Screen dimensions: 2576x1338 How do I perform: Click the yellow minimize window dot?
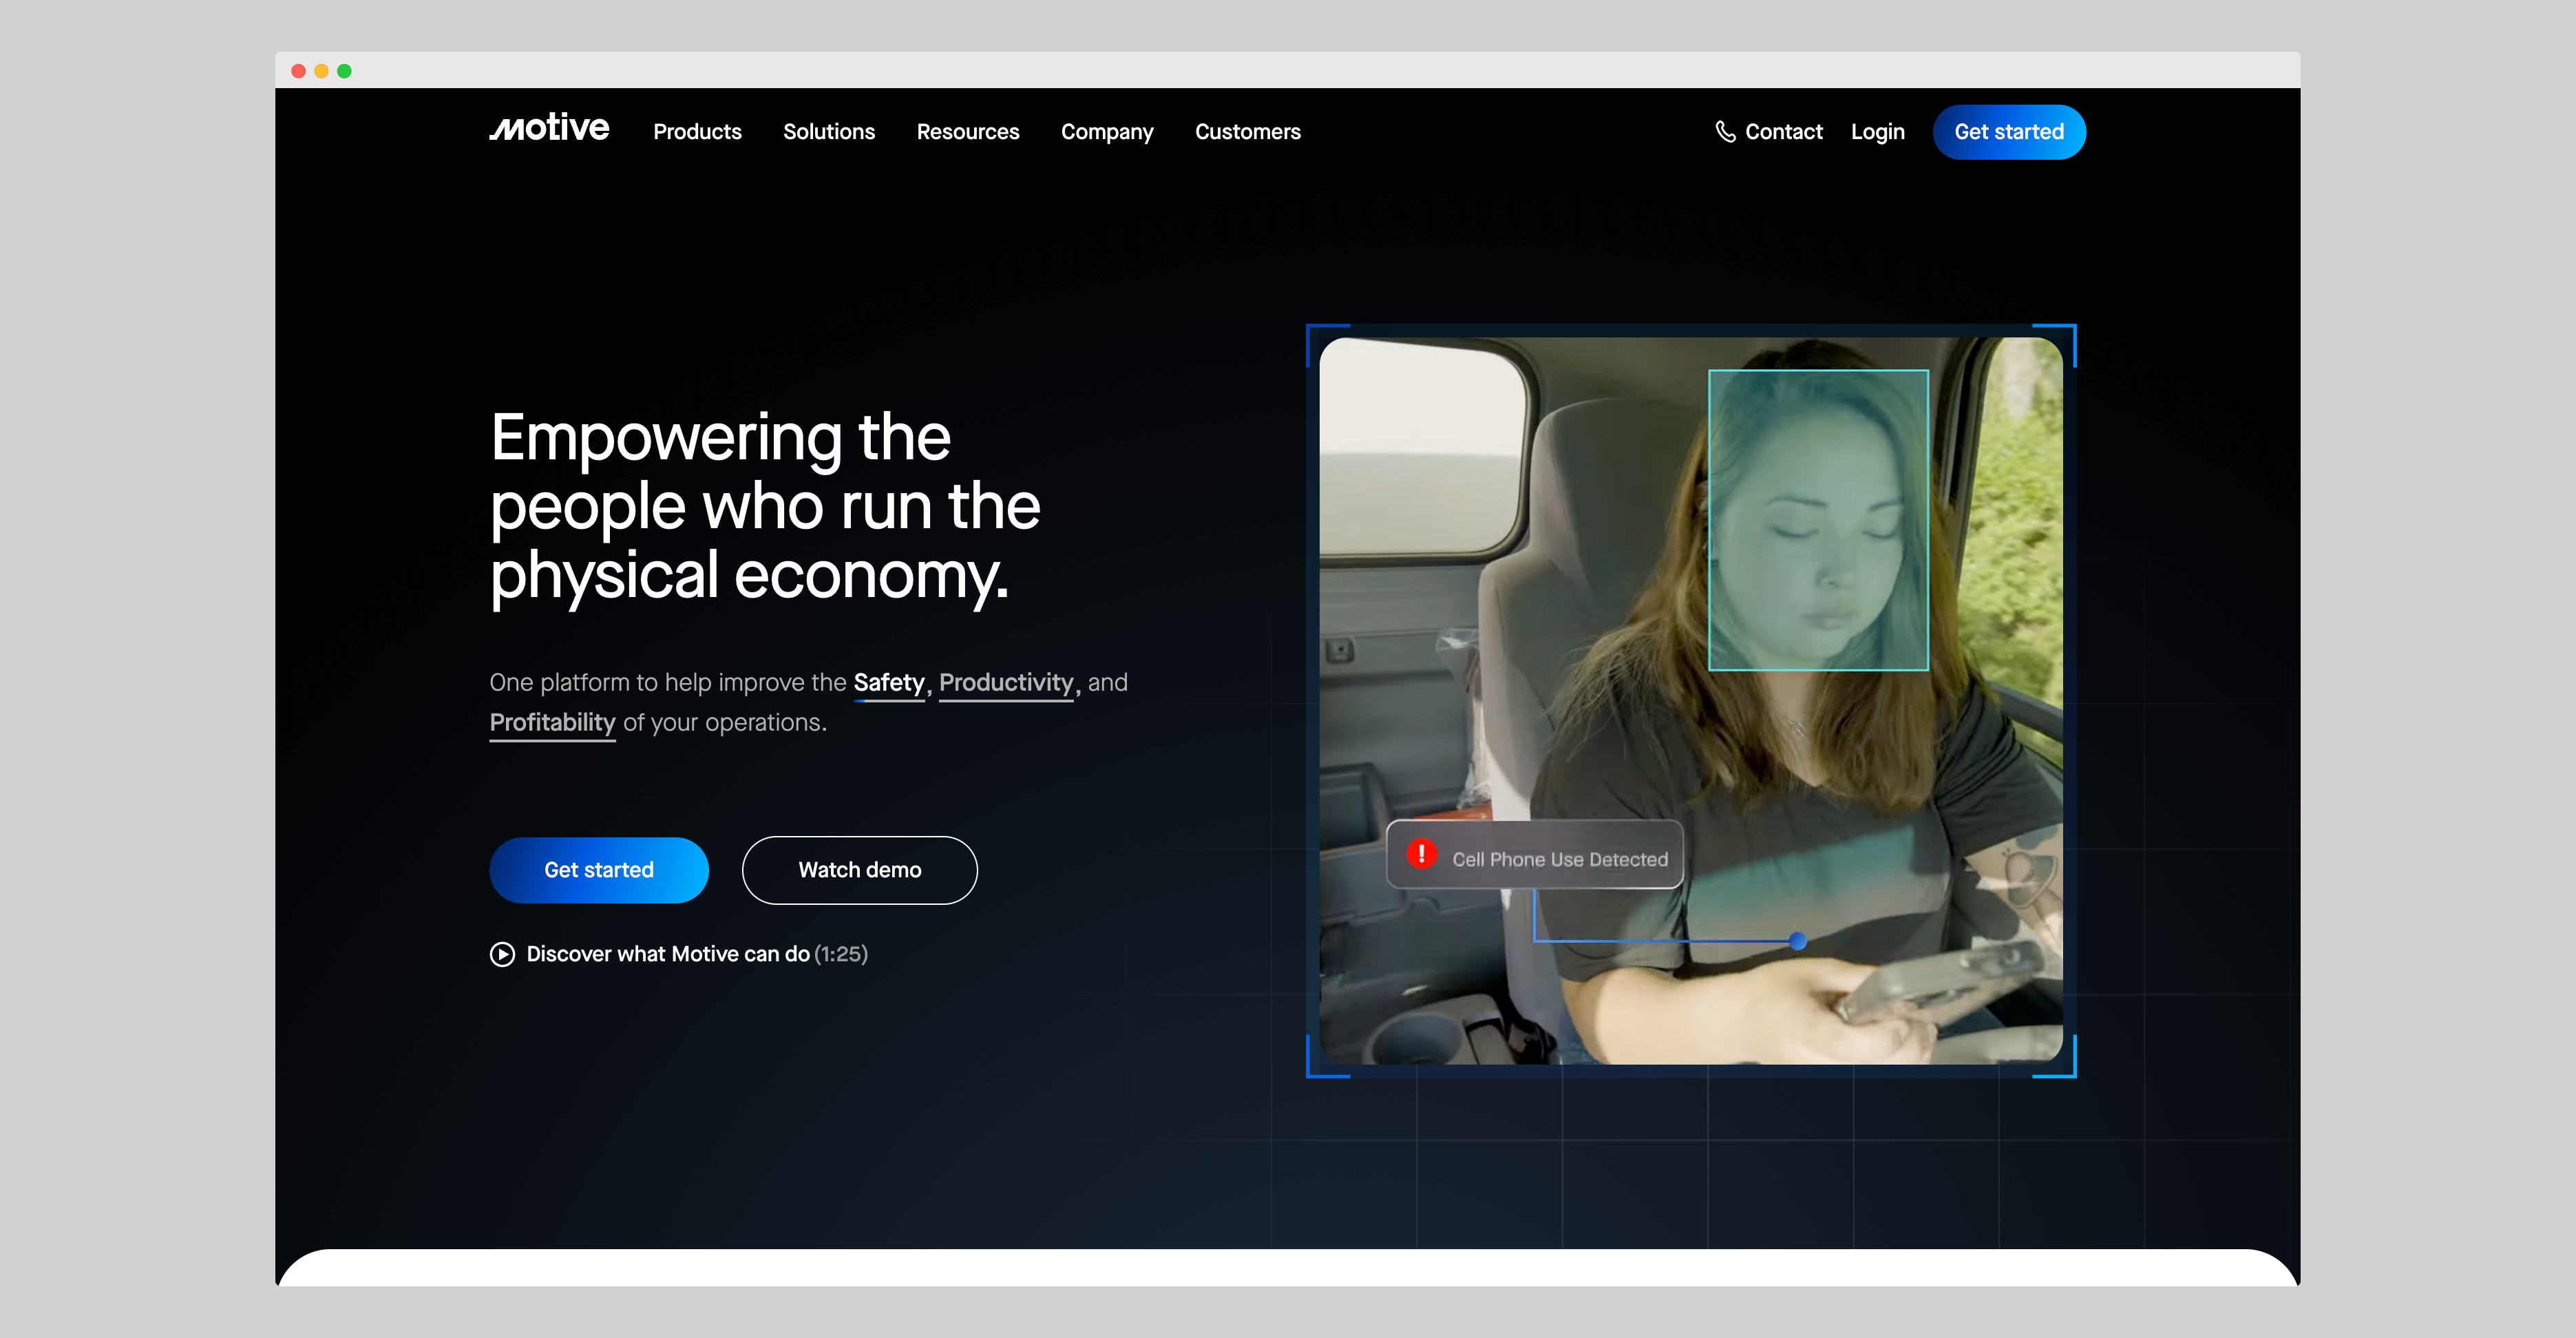pos(321,71)
